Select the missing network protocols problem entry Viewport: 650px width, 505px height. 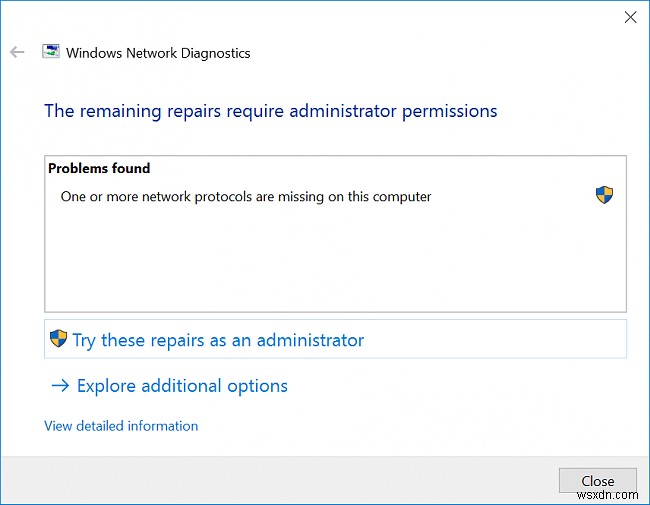point(246,197)
